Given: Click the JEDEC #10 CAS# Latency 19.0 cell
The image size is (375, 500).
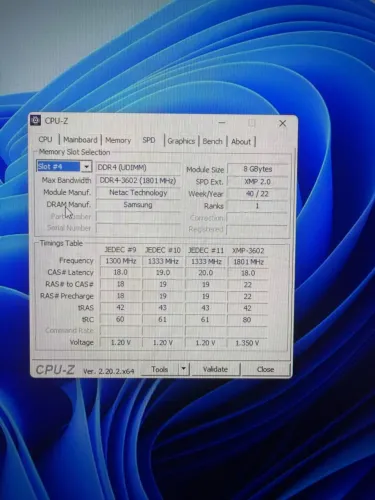Looking at the screenshot, I should click(163, 273).
